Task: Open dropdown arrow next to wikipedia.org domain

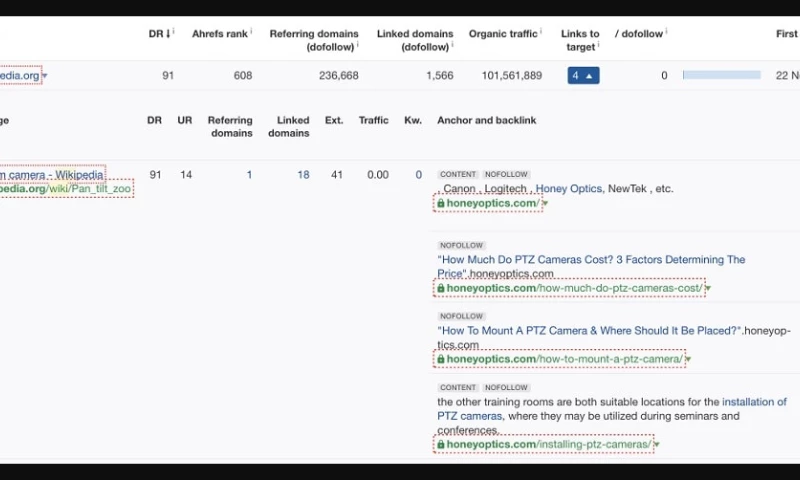Action: tap(45, 76)
